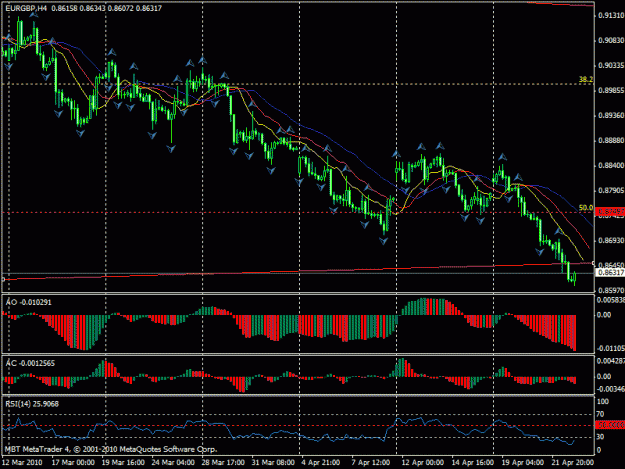Select the 38.2 Fibonacci level label
625x469 pixels.
point(586,80)
